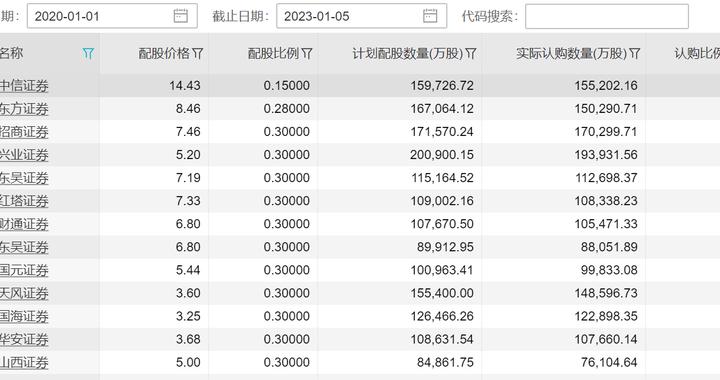Open 东吴证券 link with planned quantity 89,912.95
720x380 pixels.
[24, 247]
